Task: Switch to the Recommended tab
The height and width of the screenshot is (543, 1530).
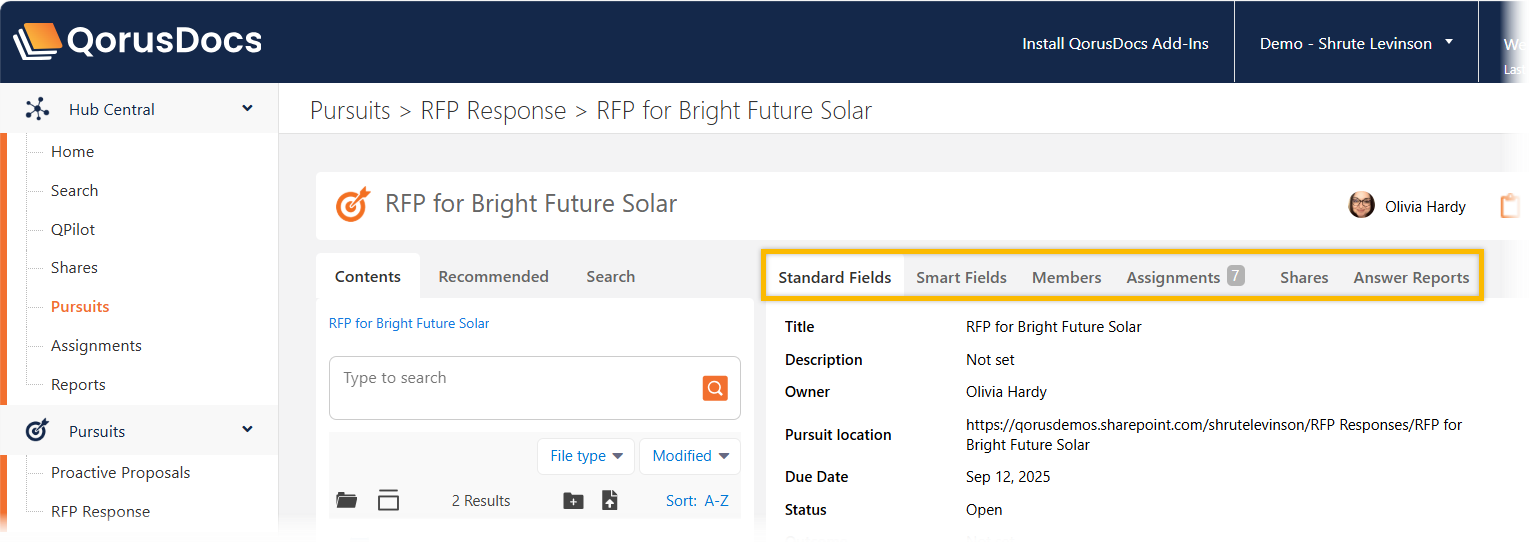Action: pos(493,277)
